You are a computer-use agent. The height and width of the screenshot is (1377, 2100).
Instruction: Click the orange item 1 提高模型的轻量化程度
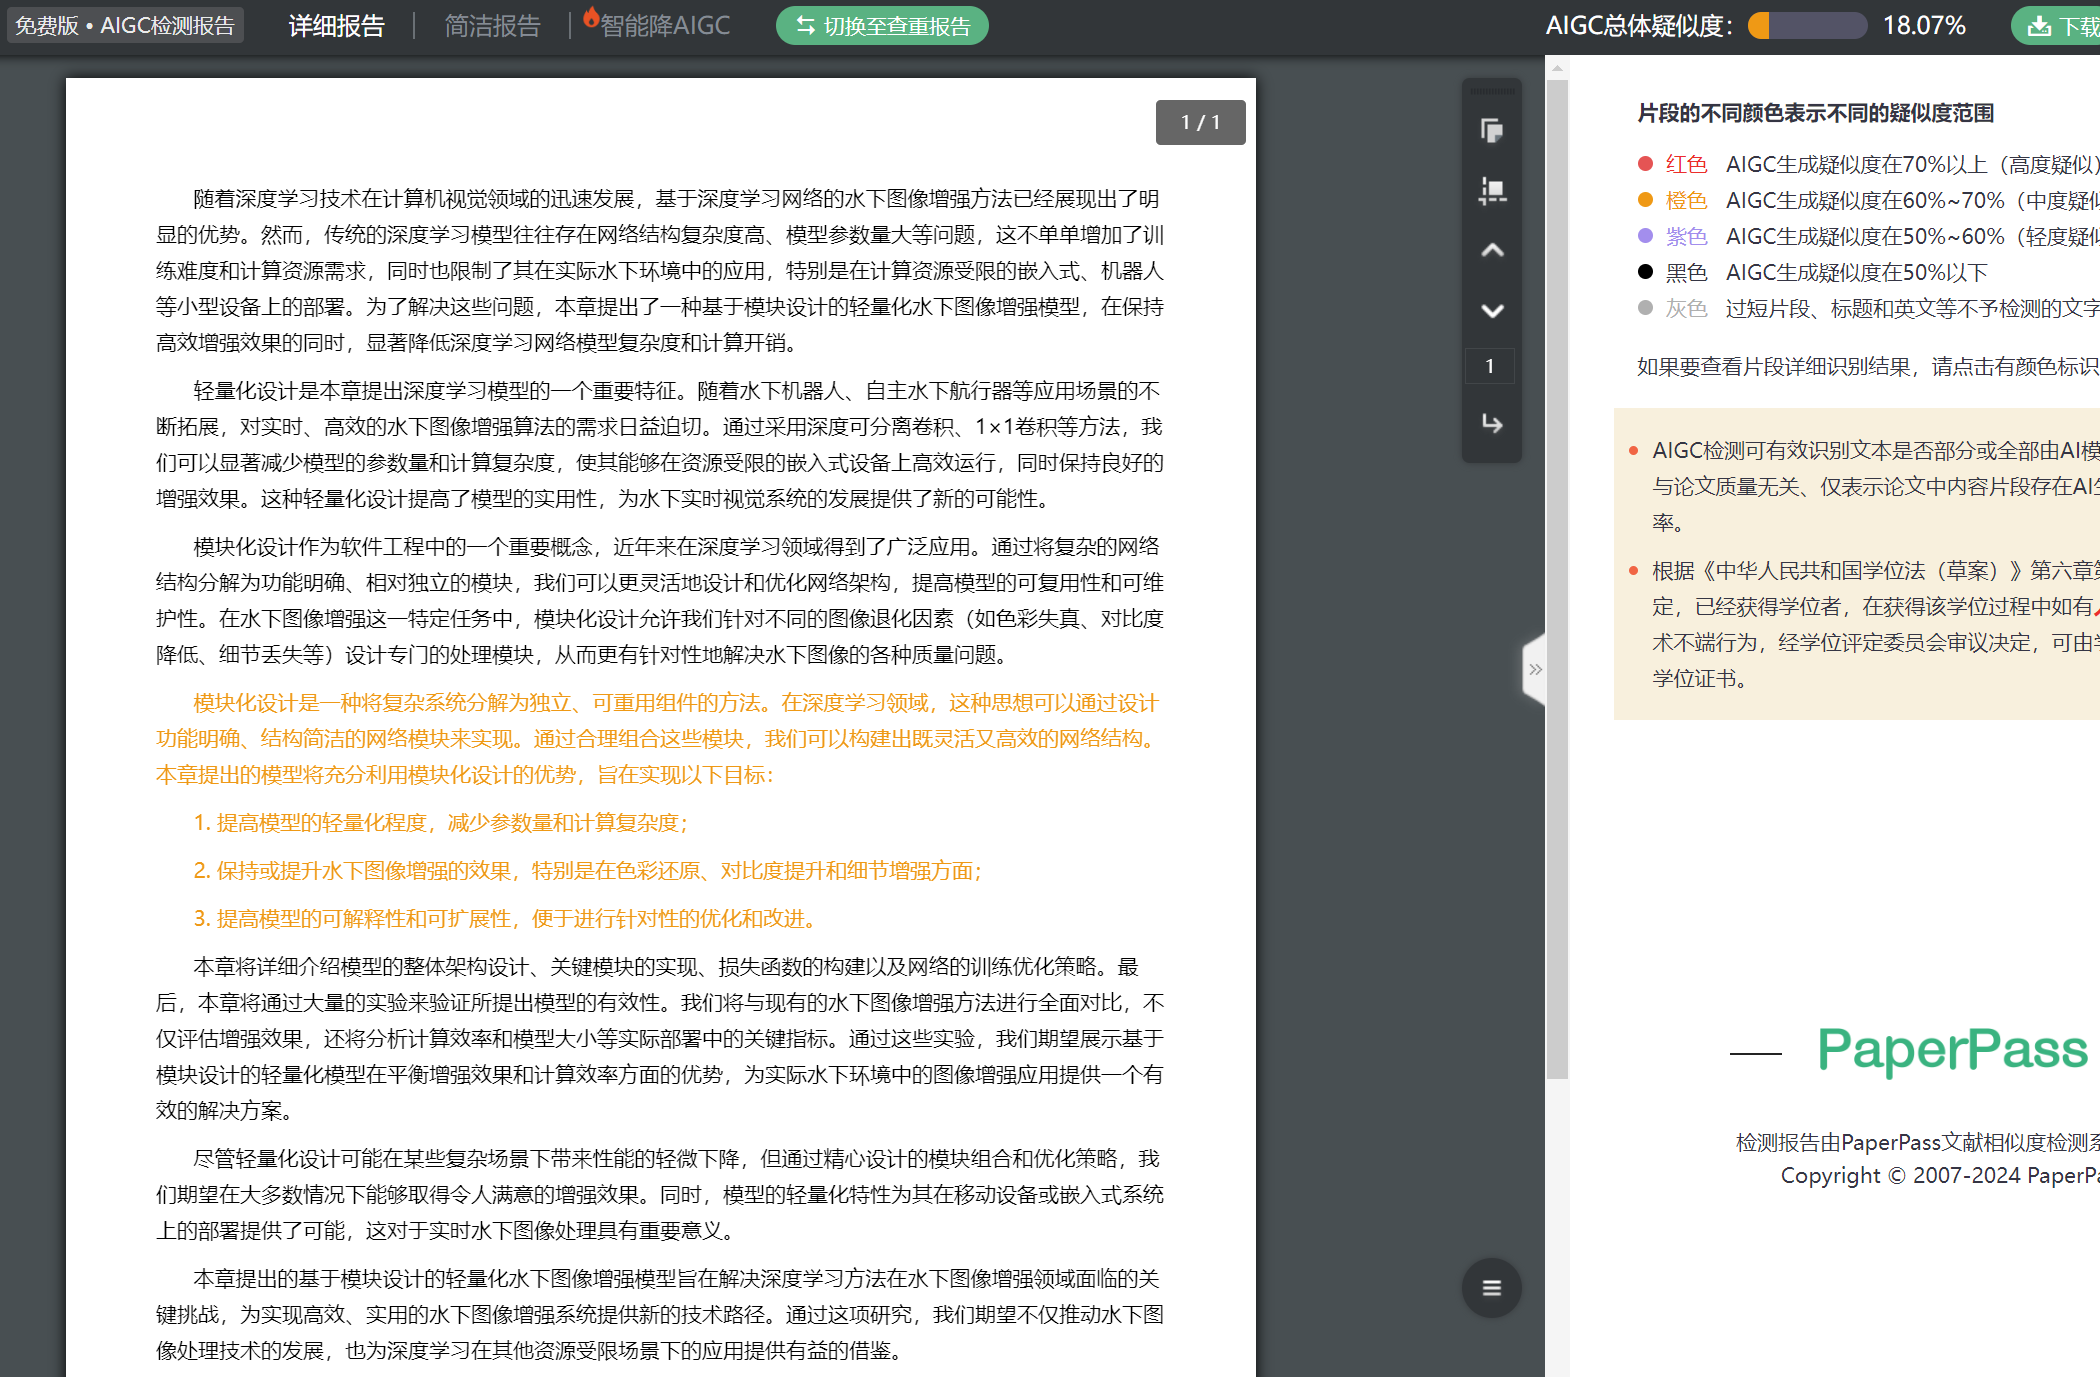click(440, 822)
